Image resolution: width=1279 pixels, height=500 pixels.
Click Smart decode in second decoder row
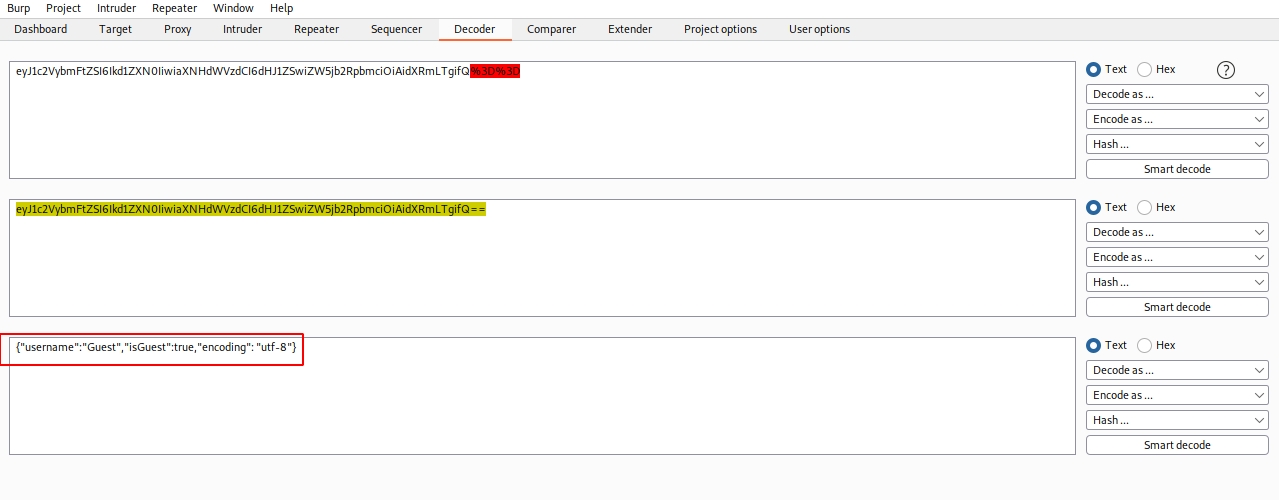(x=1177, y=308)
